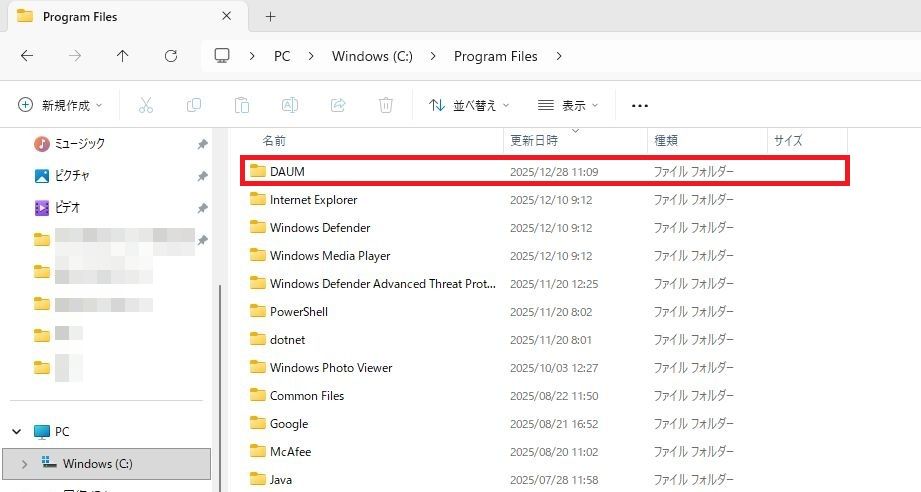The image size is (921, 492).
Task: Add a new tab with plus button
Action: click(270, 17)
